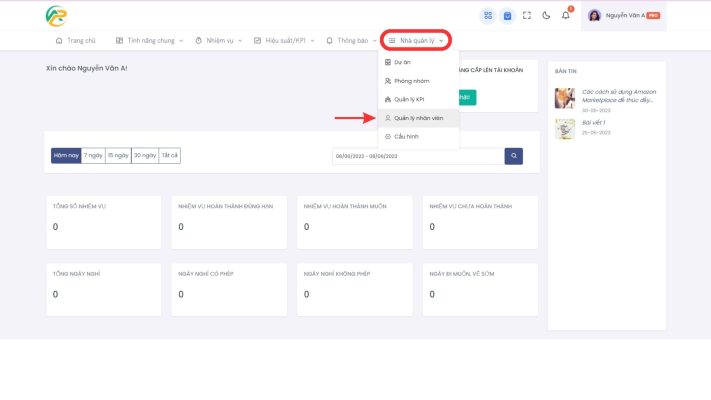Click the clock icon beside Nhiệm vụ

pos(199,40)
